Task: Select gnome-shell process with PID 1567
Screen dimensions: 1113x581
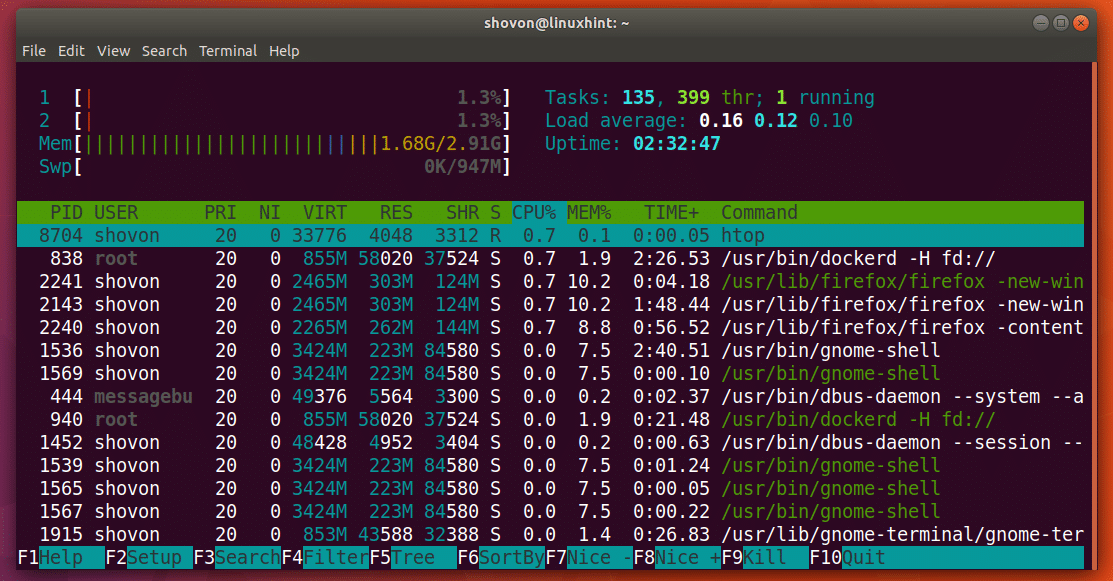Action: [550, 511]
